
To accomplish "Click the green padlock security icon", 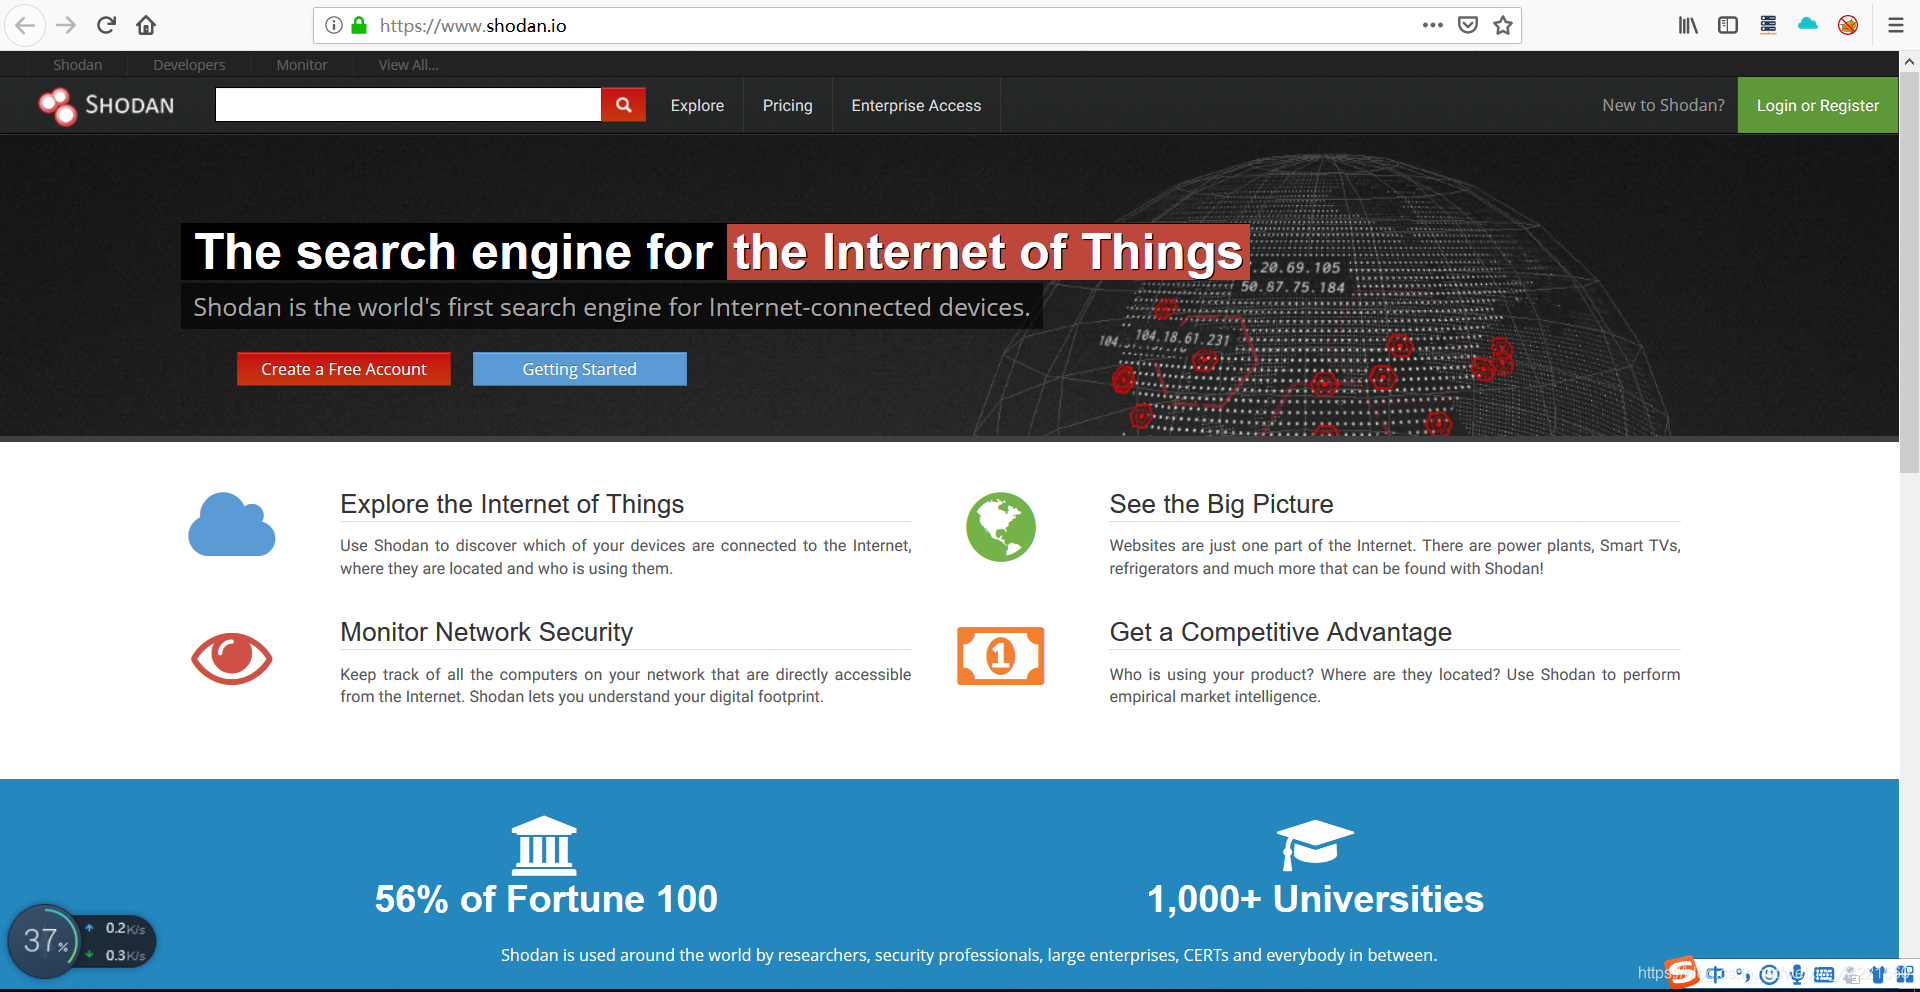I will pyautogui.click(x=359, y=25).
